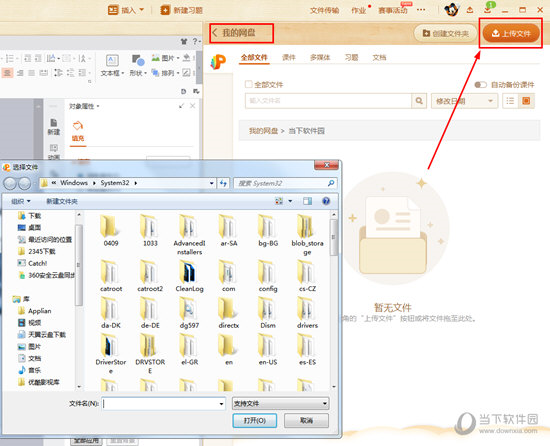Open 文件传输 menu item
550x446 pixels.
tap(324, 11)
